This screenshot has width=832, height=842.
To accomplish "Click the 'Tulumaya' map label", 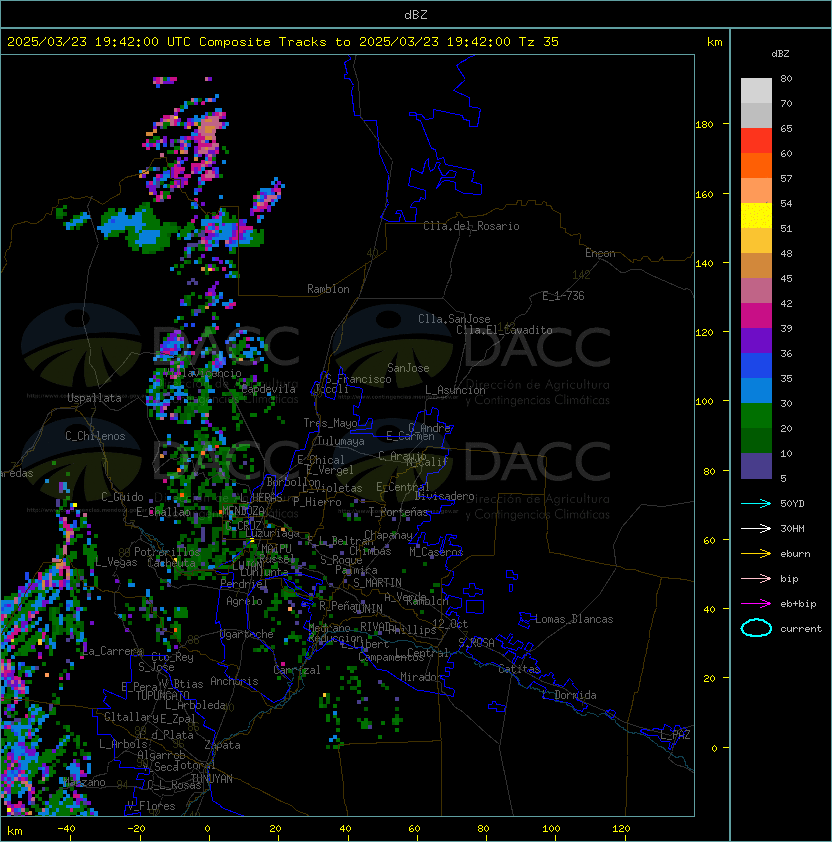I will point(341,441).
